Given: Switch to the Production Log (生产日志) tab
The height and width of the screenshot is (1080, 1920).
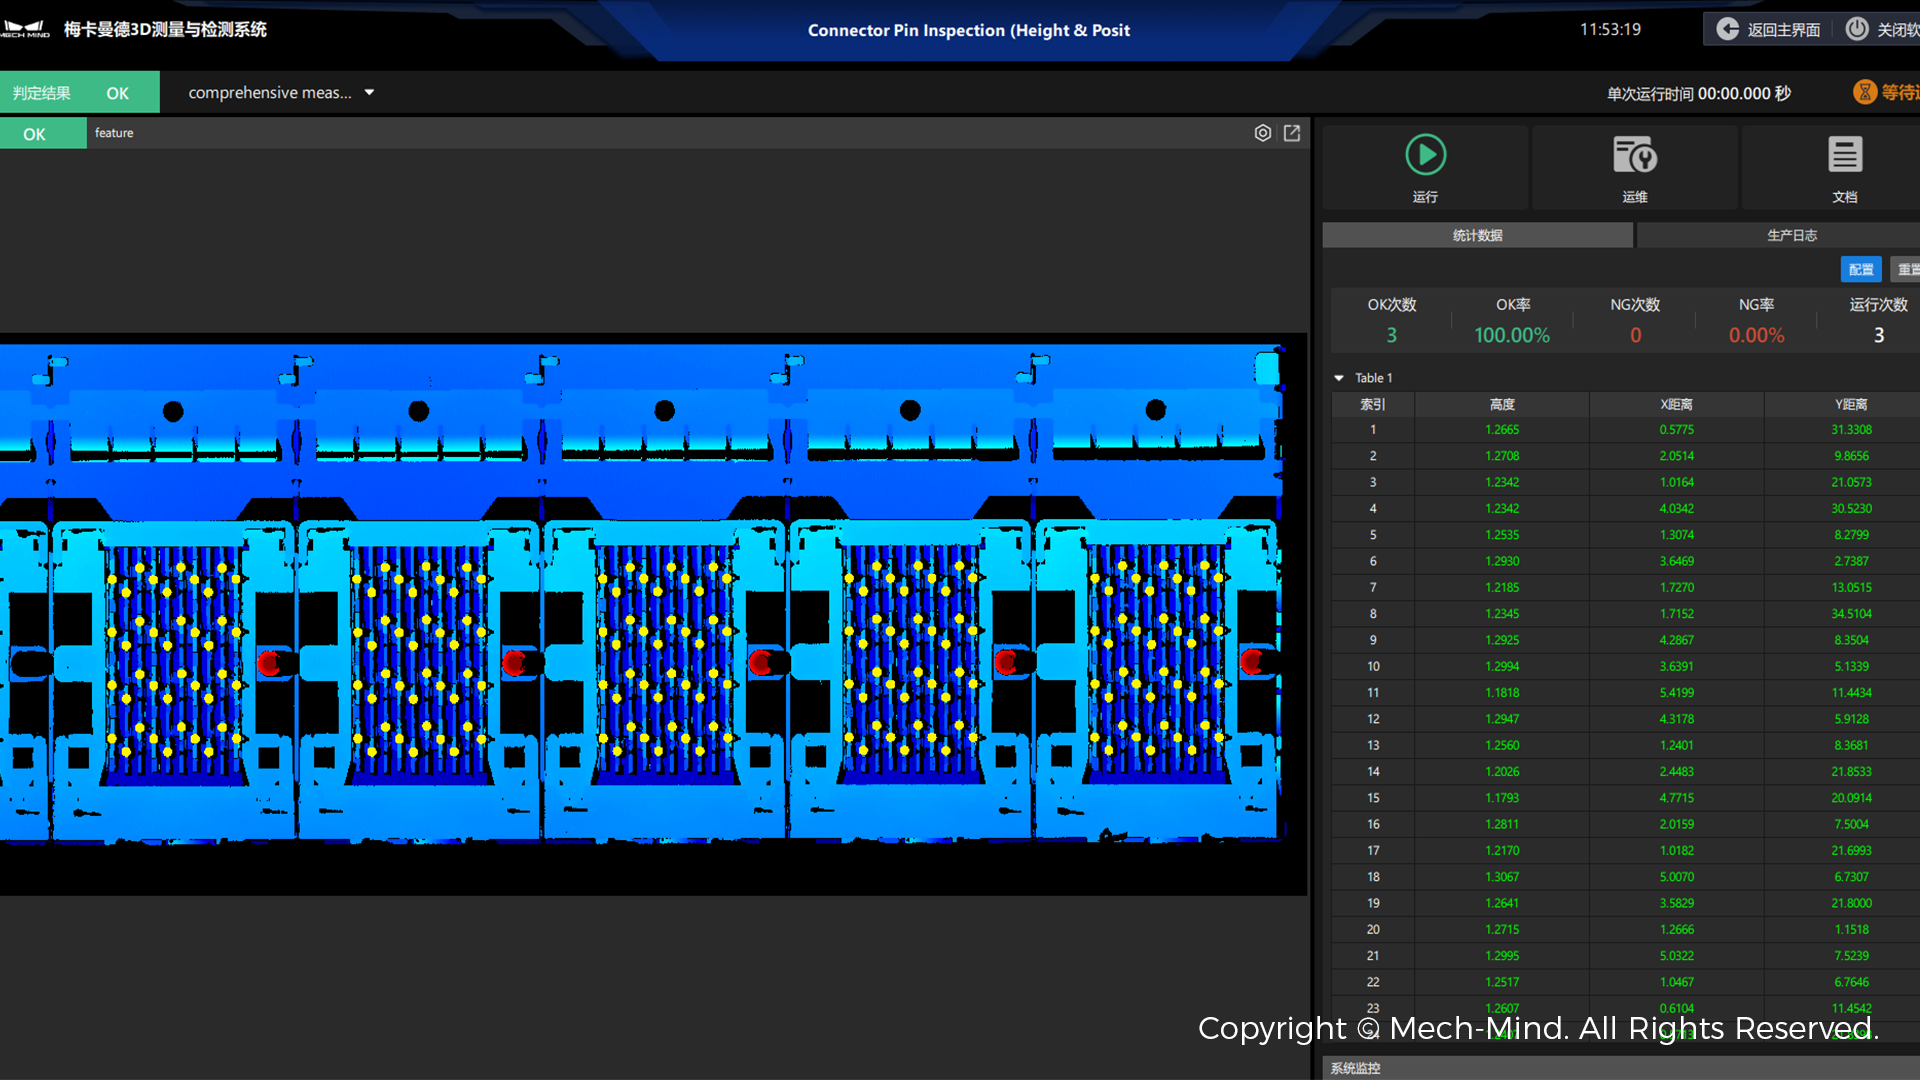Looking at the screenshot, I should point(1791,235).
